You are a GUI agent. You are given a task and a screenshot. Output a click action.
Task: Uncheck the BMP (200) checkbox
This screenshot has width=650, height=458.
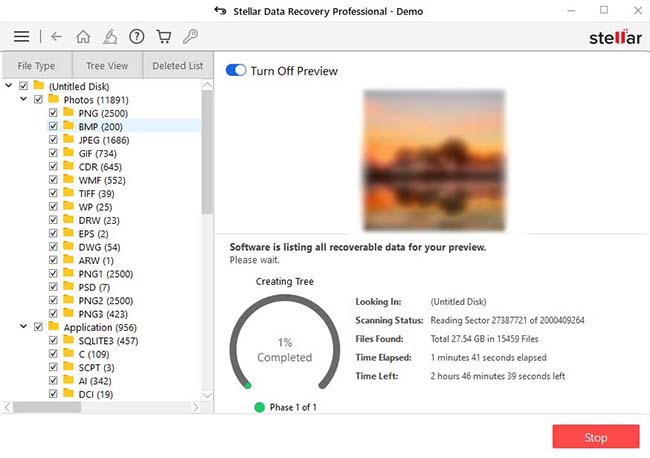(53, 126)
